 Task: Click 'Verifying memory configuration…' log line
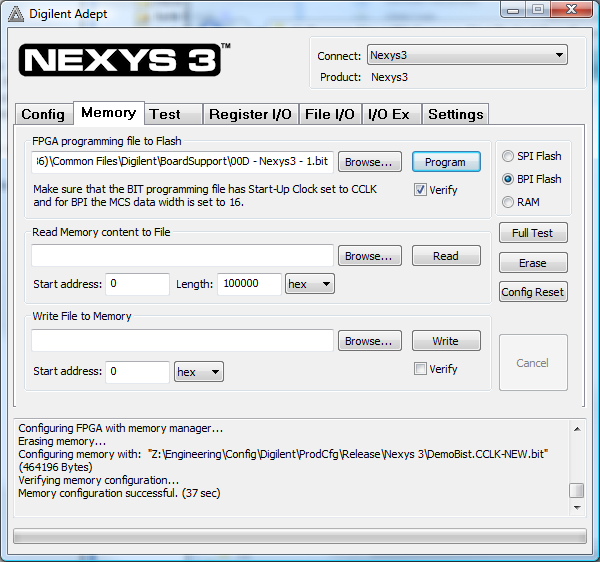tap(98, 480)
